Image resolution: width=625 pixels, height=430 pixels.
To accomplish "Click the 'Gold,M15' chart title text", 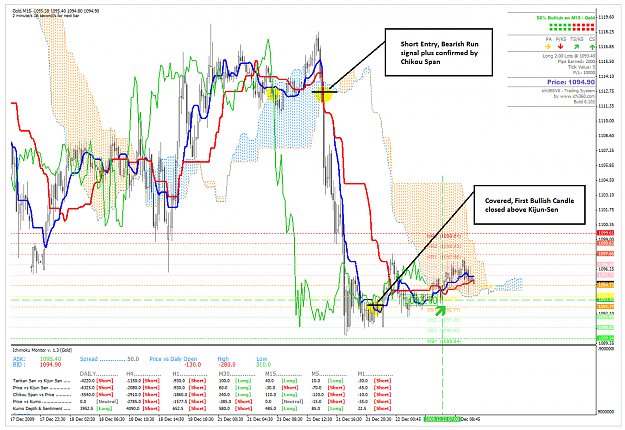I will (24, 11).
